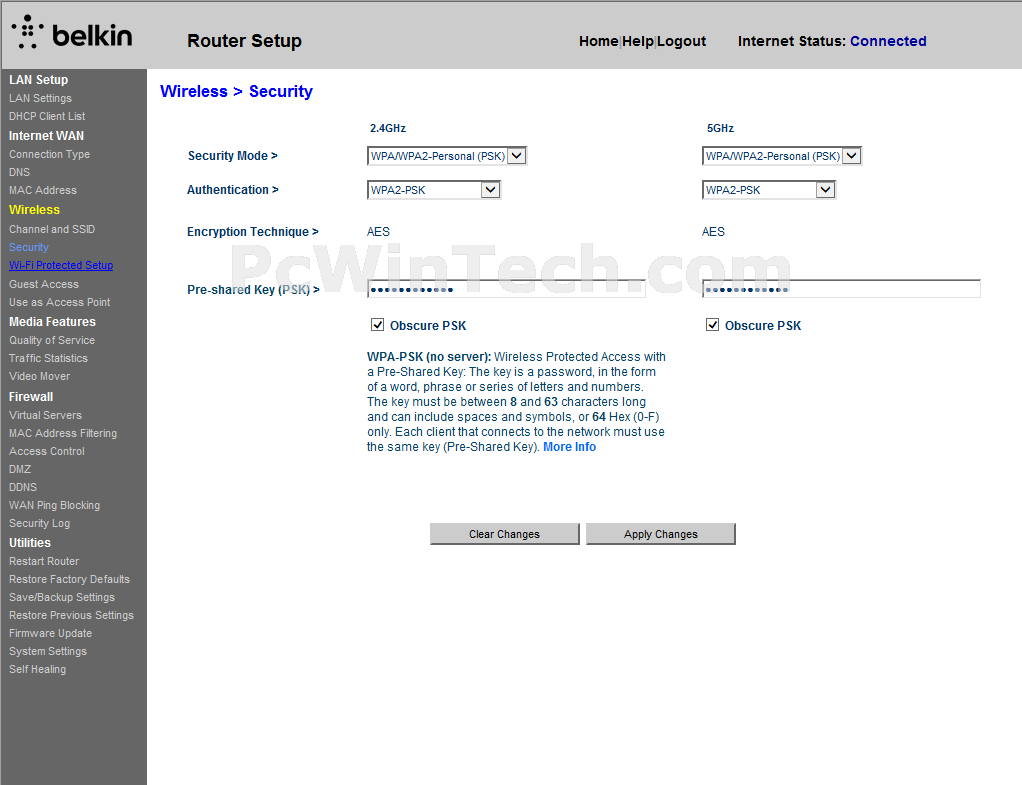Open MAC Address under Internet WAN

click(x=43, y=190)
